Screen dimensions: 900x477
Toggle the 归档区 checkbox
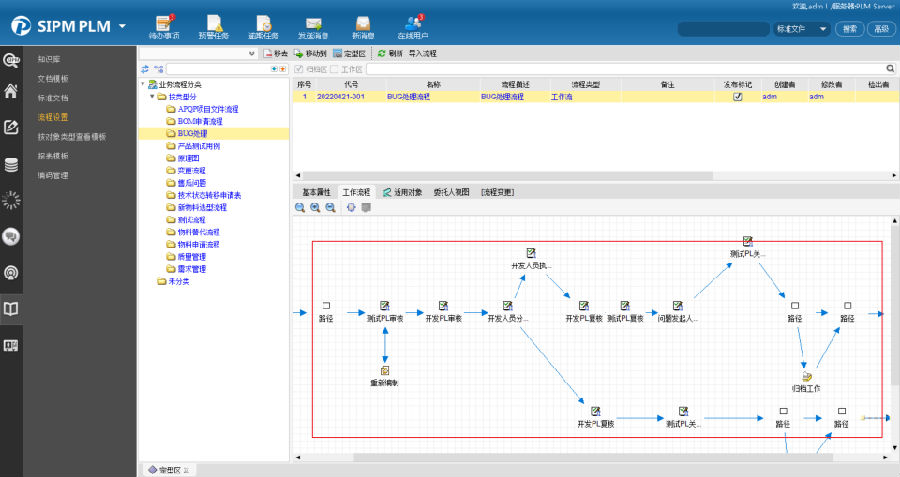tap(299, 69)
